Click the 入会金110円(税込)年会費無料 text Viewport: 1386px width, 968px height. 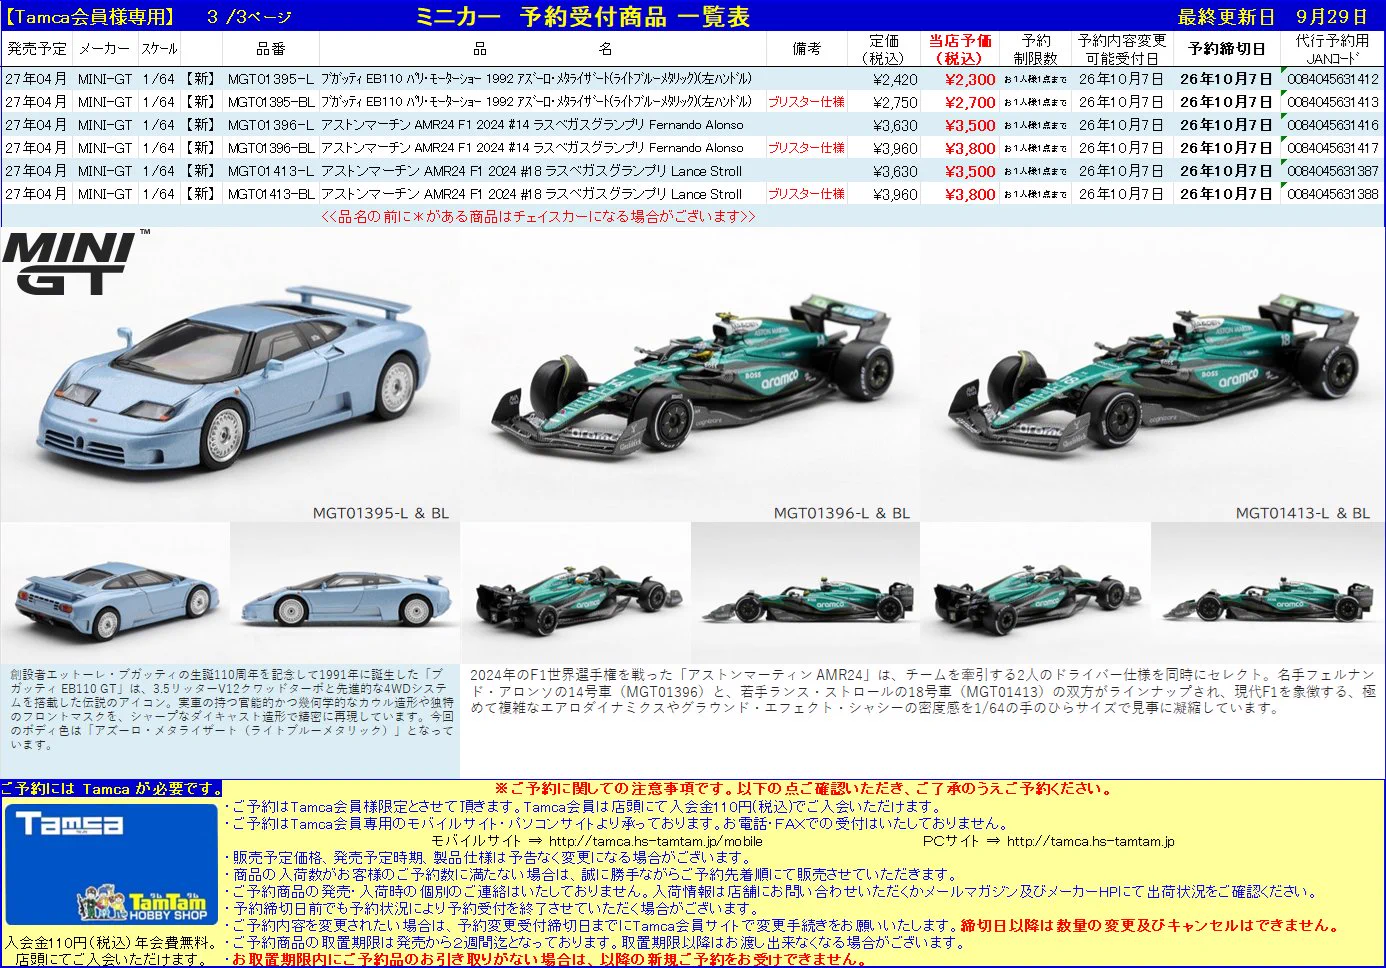coord(111,942)
